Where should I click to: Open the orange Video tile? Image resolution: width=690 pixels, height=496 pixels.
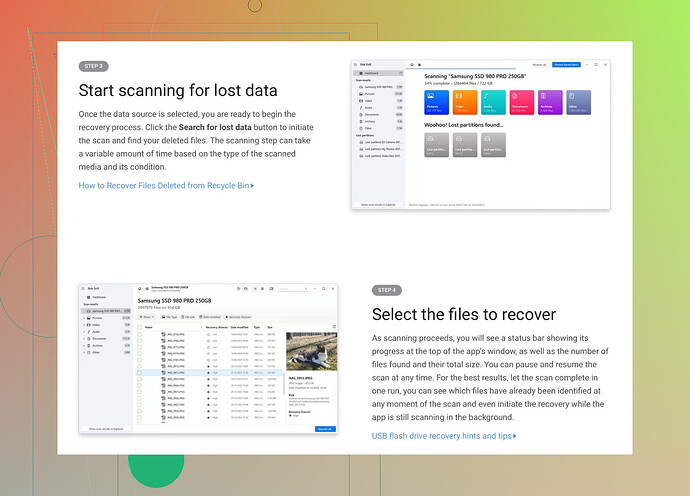click(x=465, y=103)
